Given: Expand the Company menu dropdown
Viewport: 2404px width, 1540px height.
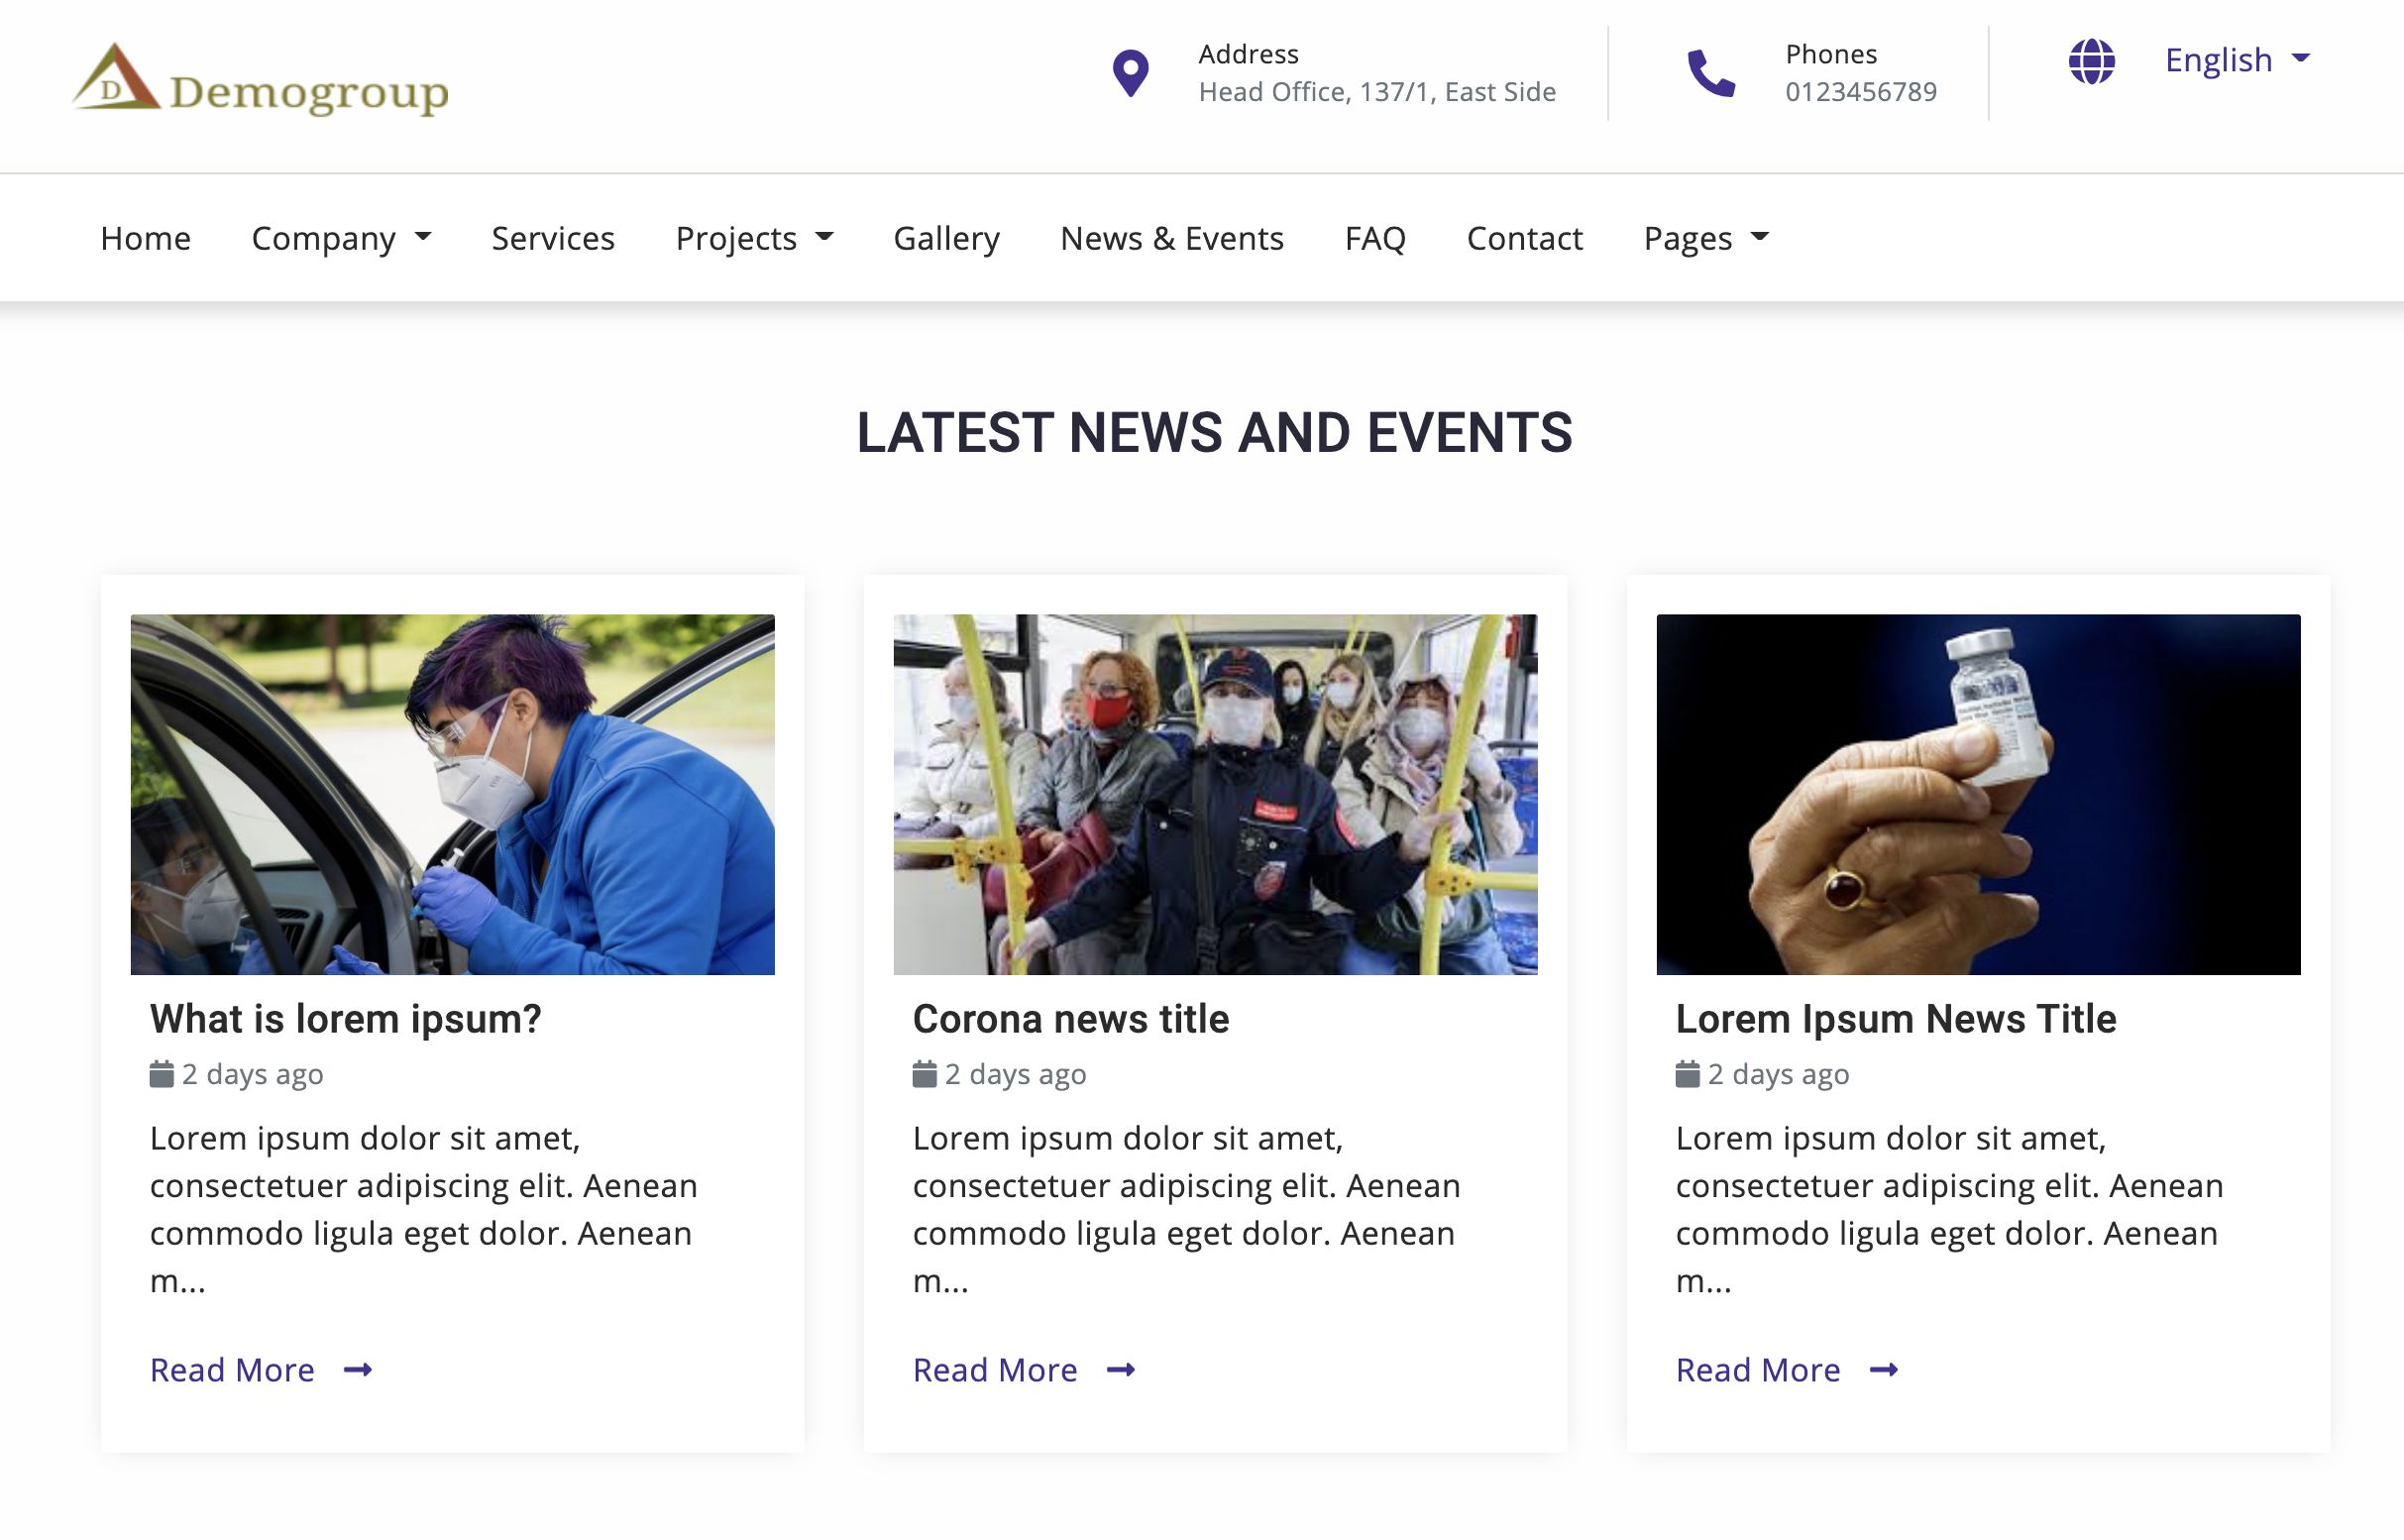Looking at the screenshot, I should (341, 238).
